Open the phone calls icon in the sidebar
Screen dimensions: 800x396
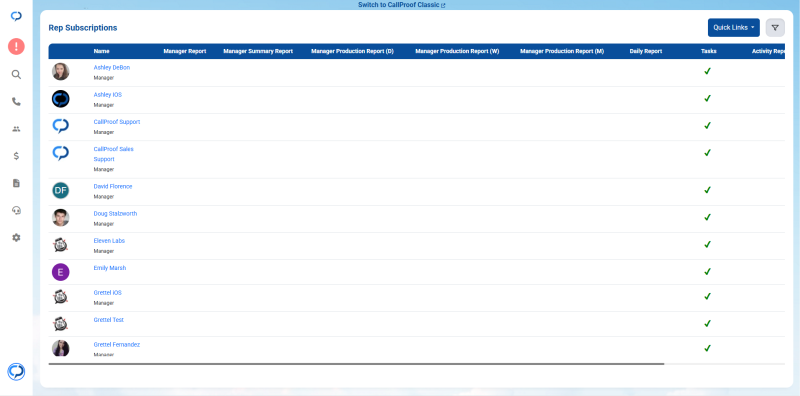pos(16,102)
